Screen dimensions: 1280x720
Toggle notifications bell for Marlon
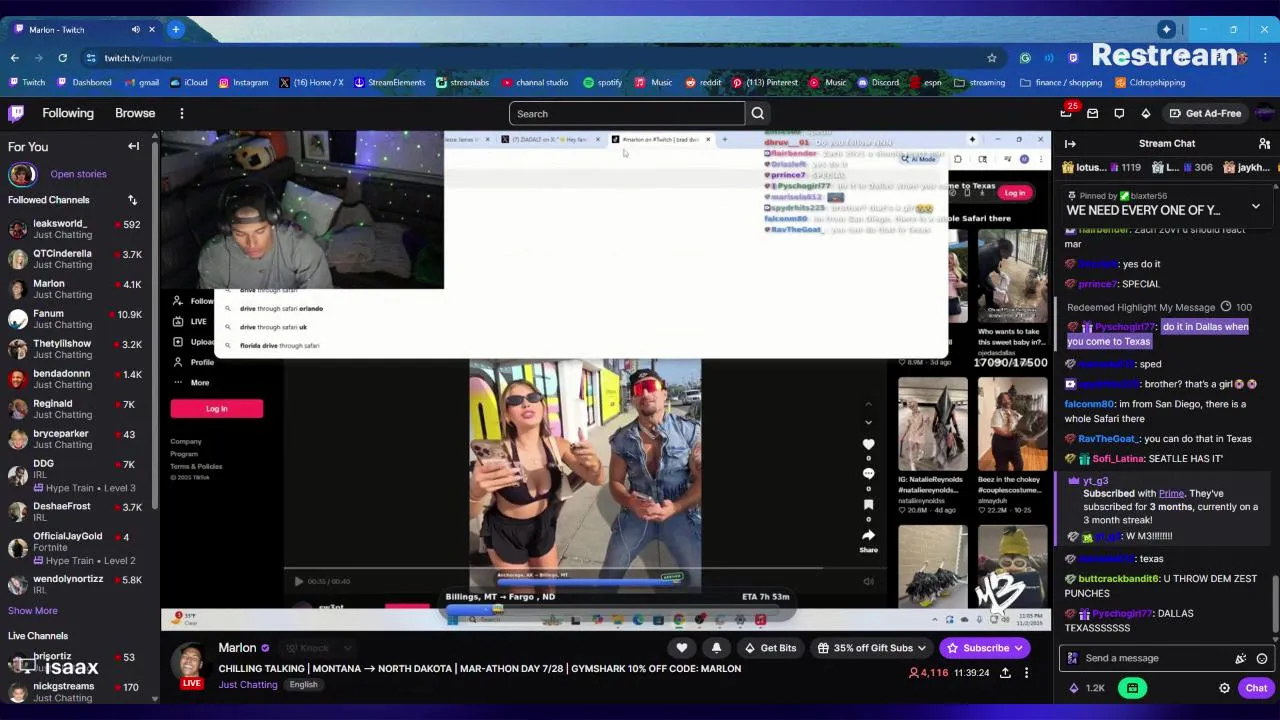click(x=716, y=648)
